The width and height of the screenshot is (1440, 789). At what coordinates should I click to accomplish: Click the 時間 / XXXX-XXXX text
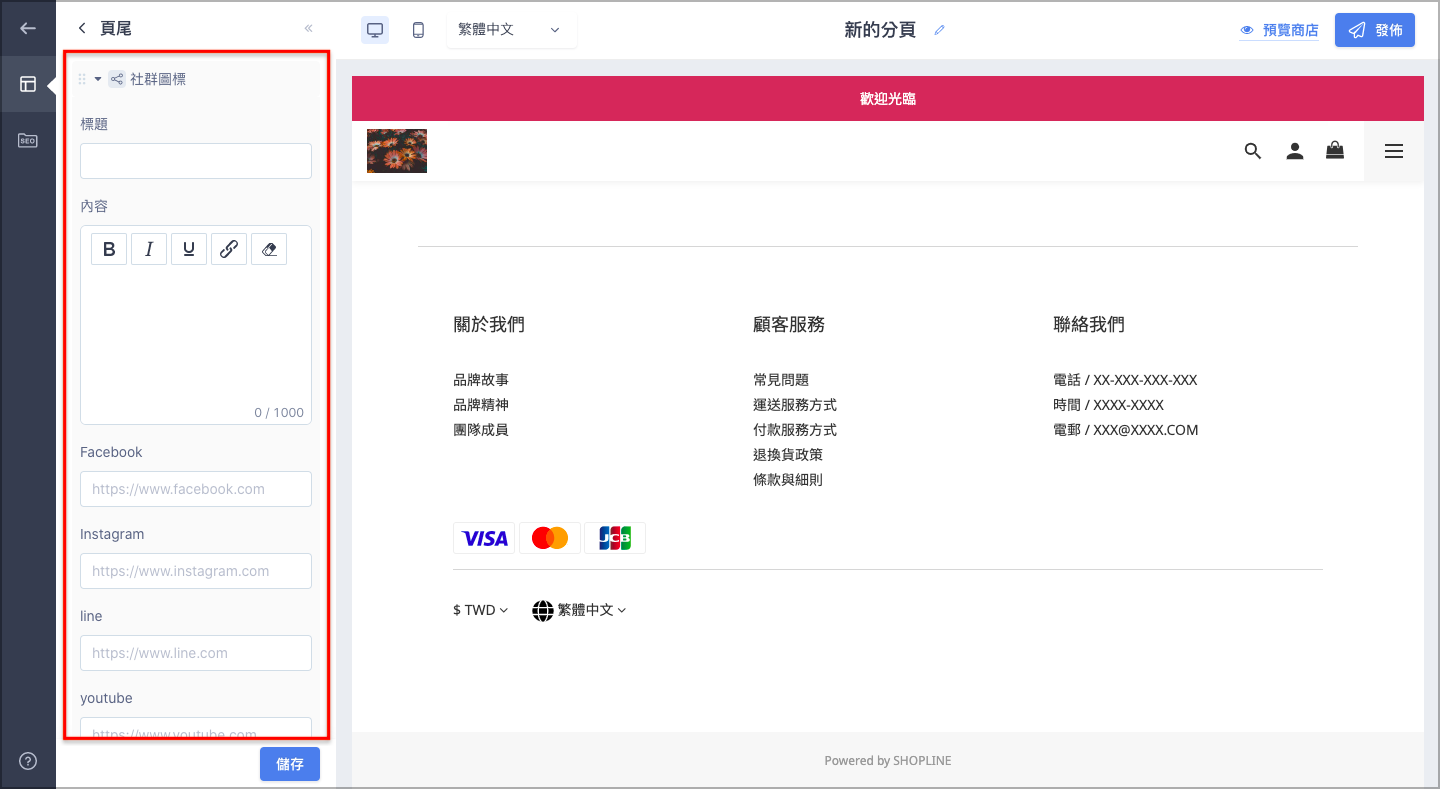[x=1108, y=405]
